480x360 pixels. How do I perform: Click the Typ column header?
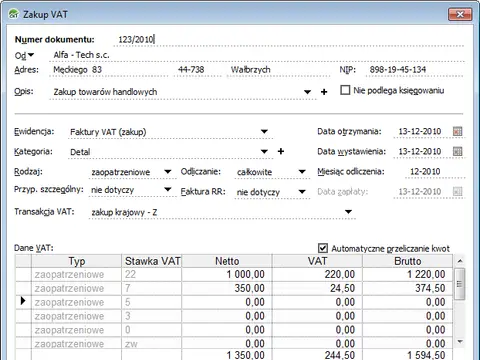click(77, 261)
